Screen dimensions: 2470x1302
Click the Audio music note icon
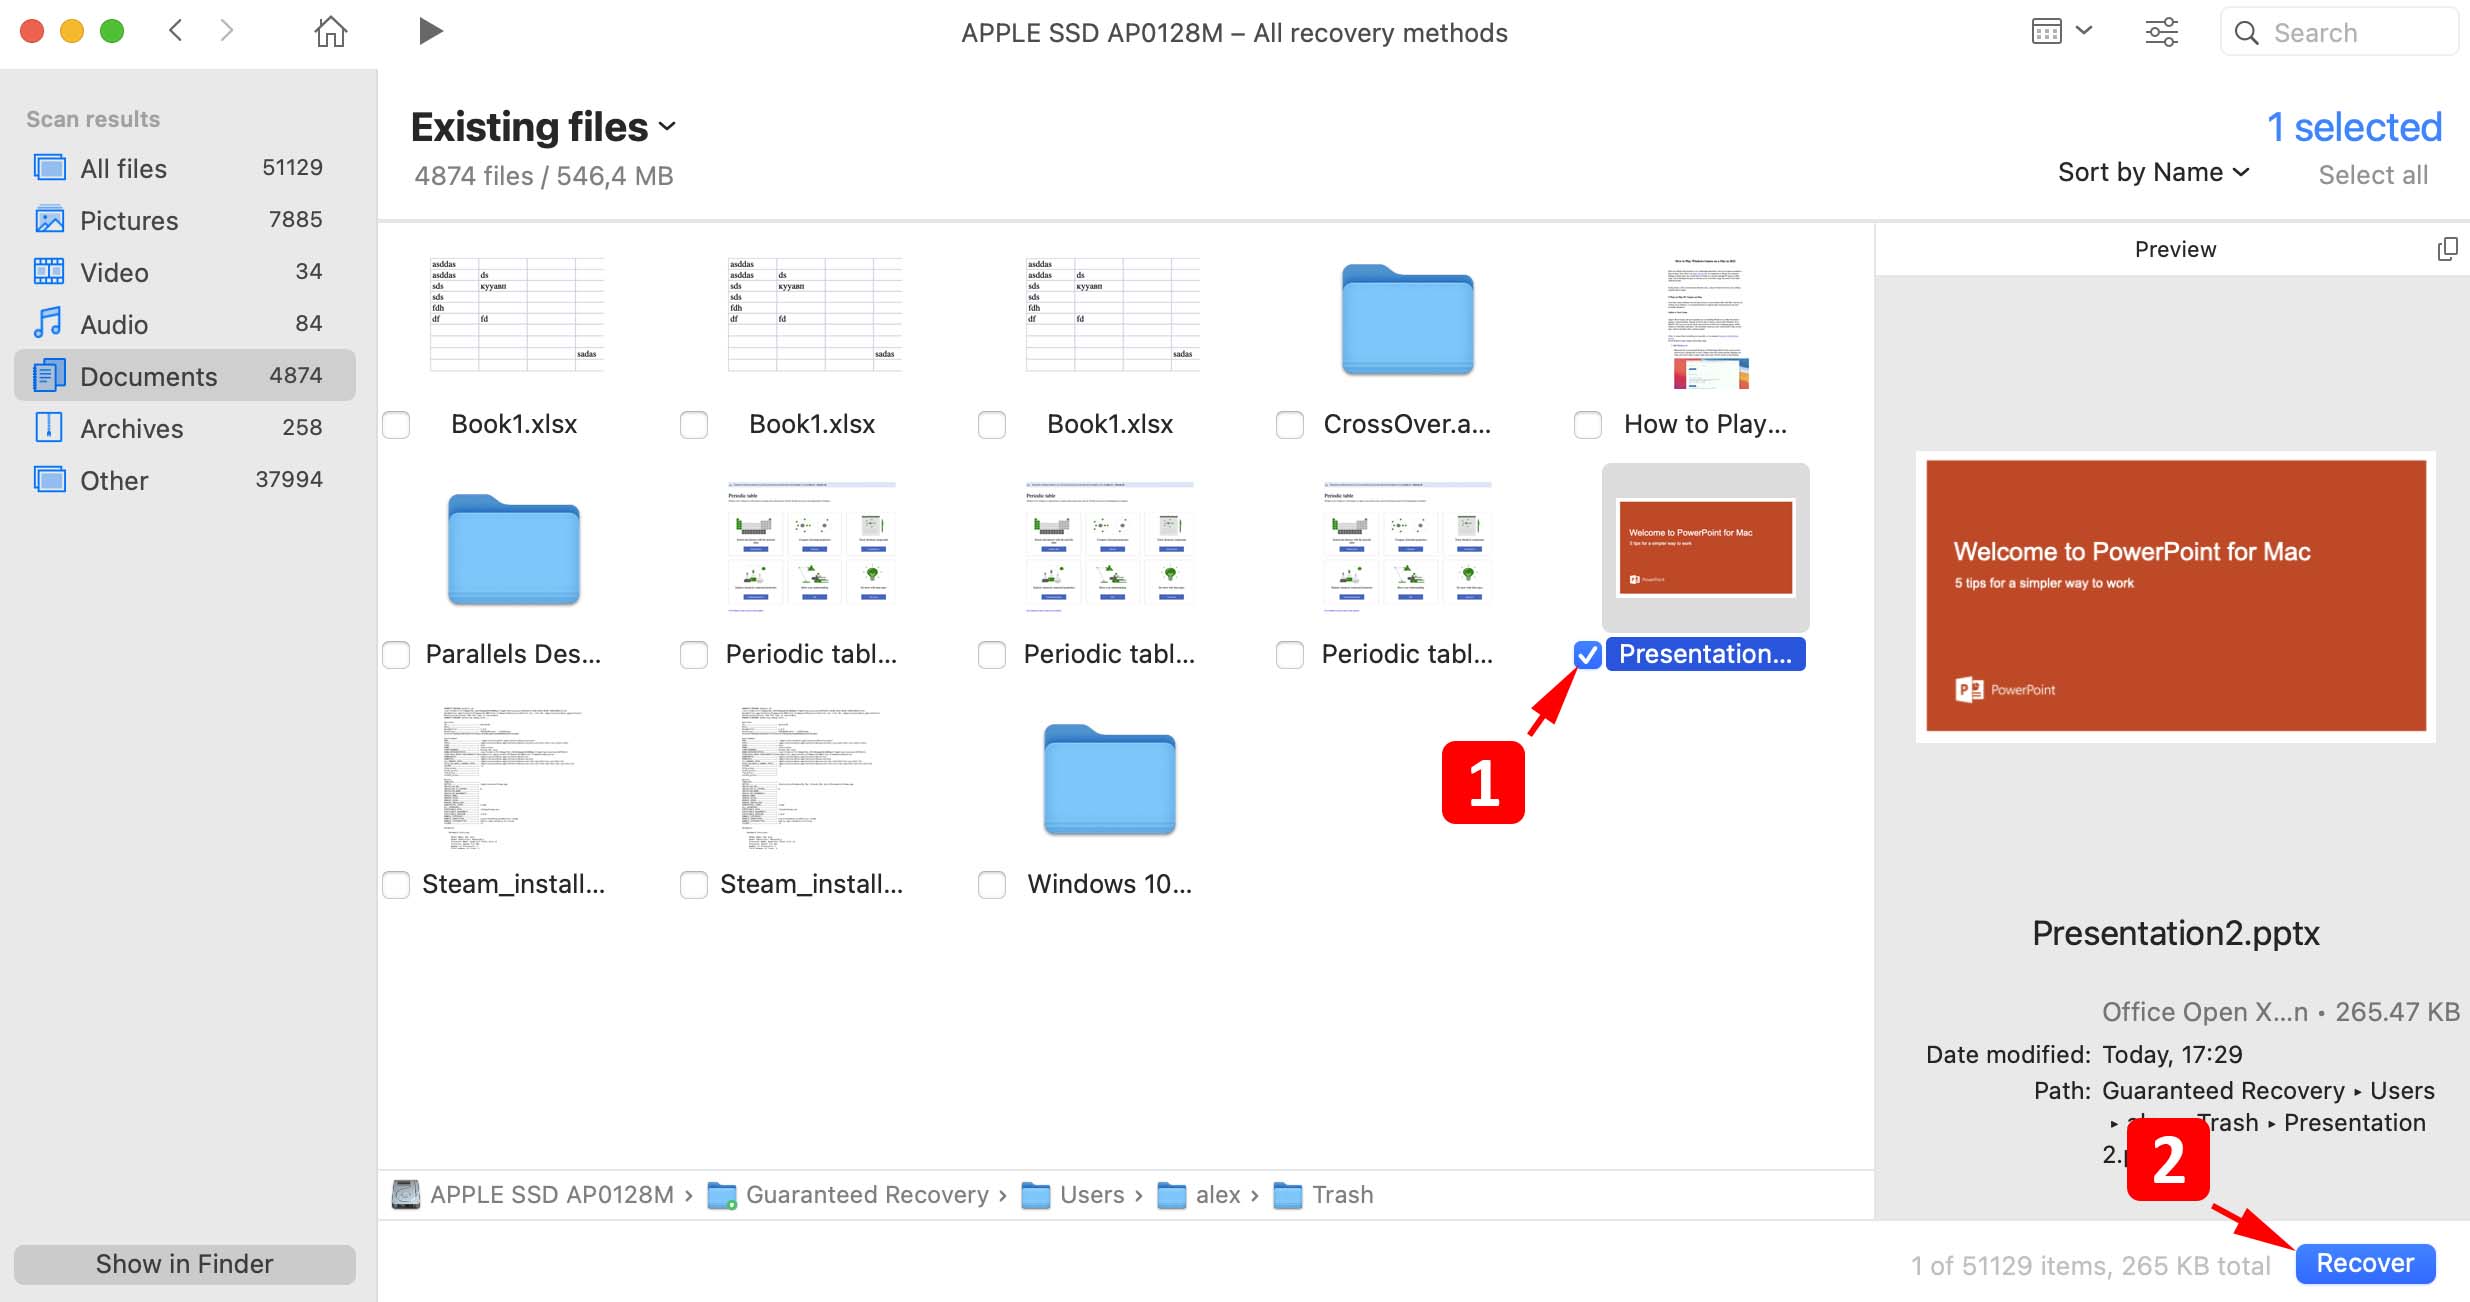(x=49, y=324)
